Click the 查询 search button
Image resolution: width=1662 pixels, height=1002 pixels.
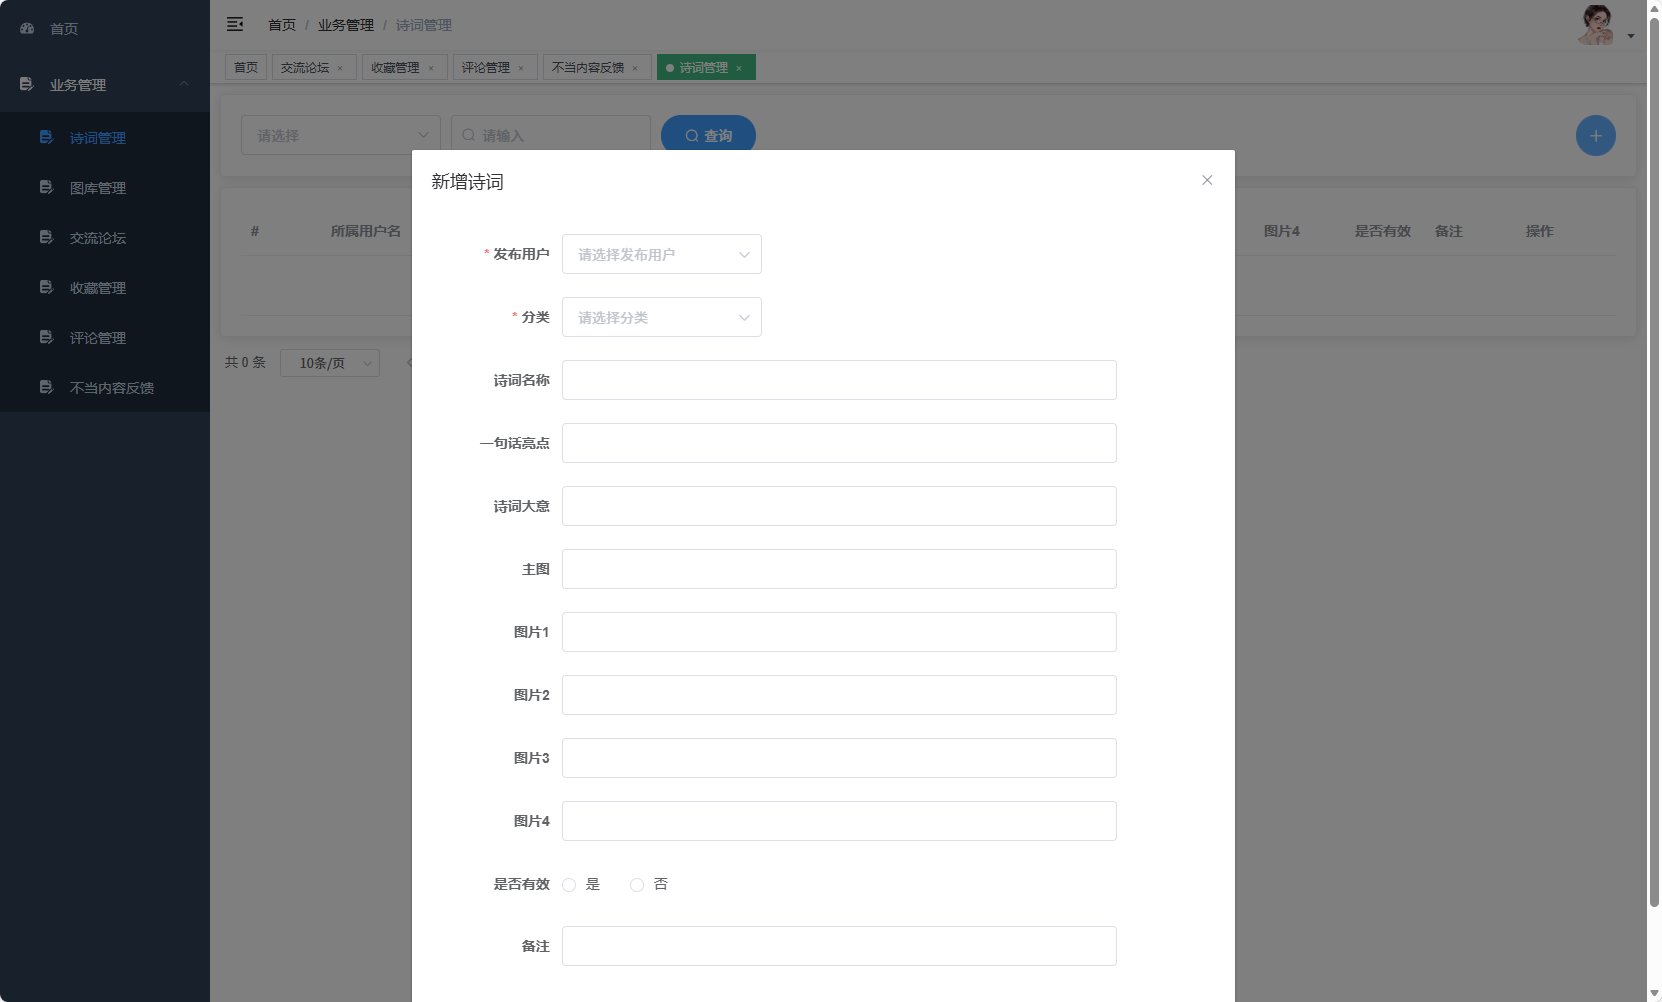coord(708,134)
